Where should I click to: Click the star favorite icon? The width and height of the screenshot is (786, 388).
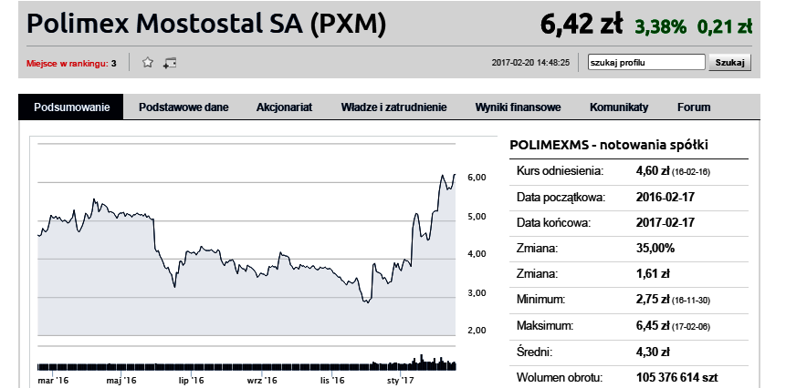(147, 63)
